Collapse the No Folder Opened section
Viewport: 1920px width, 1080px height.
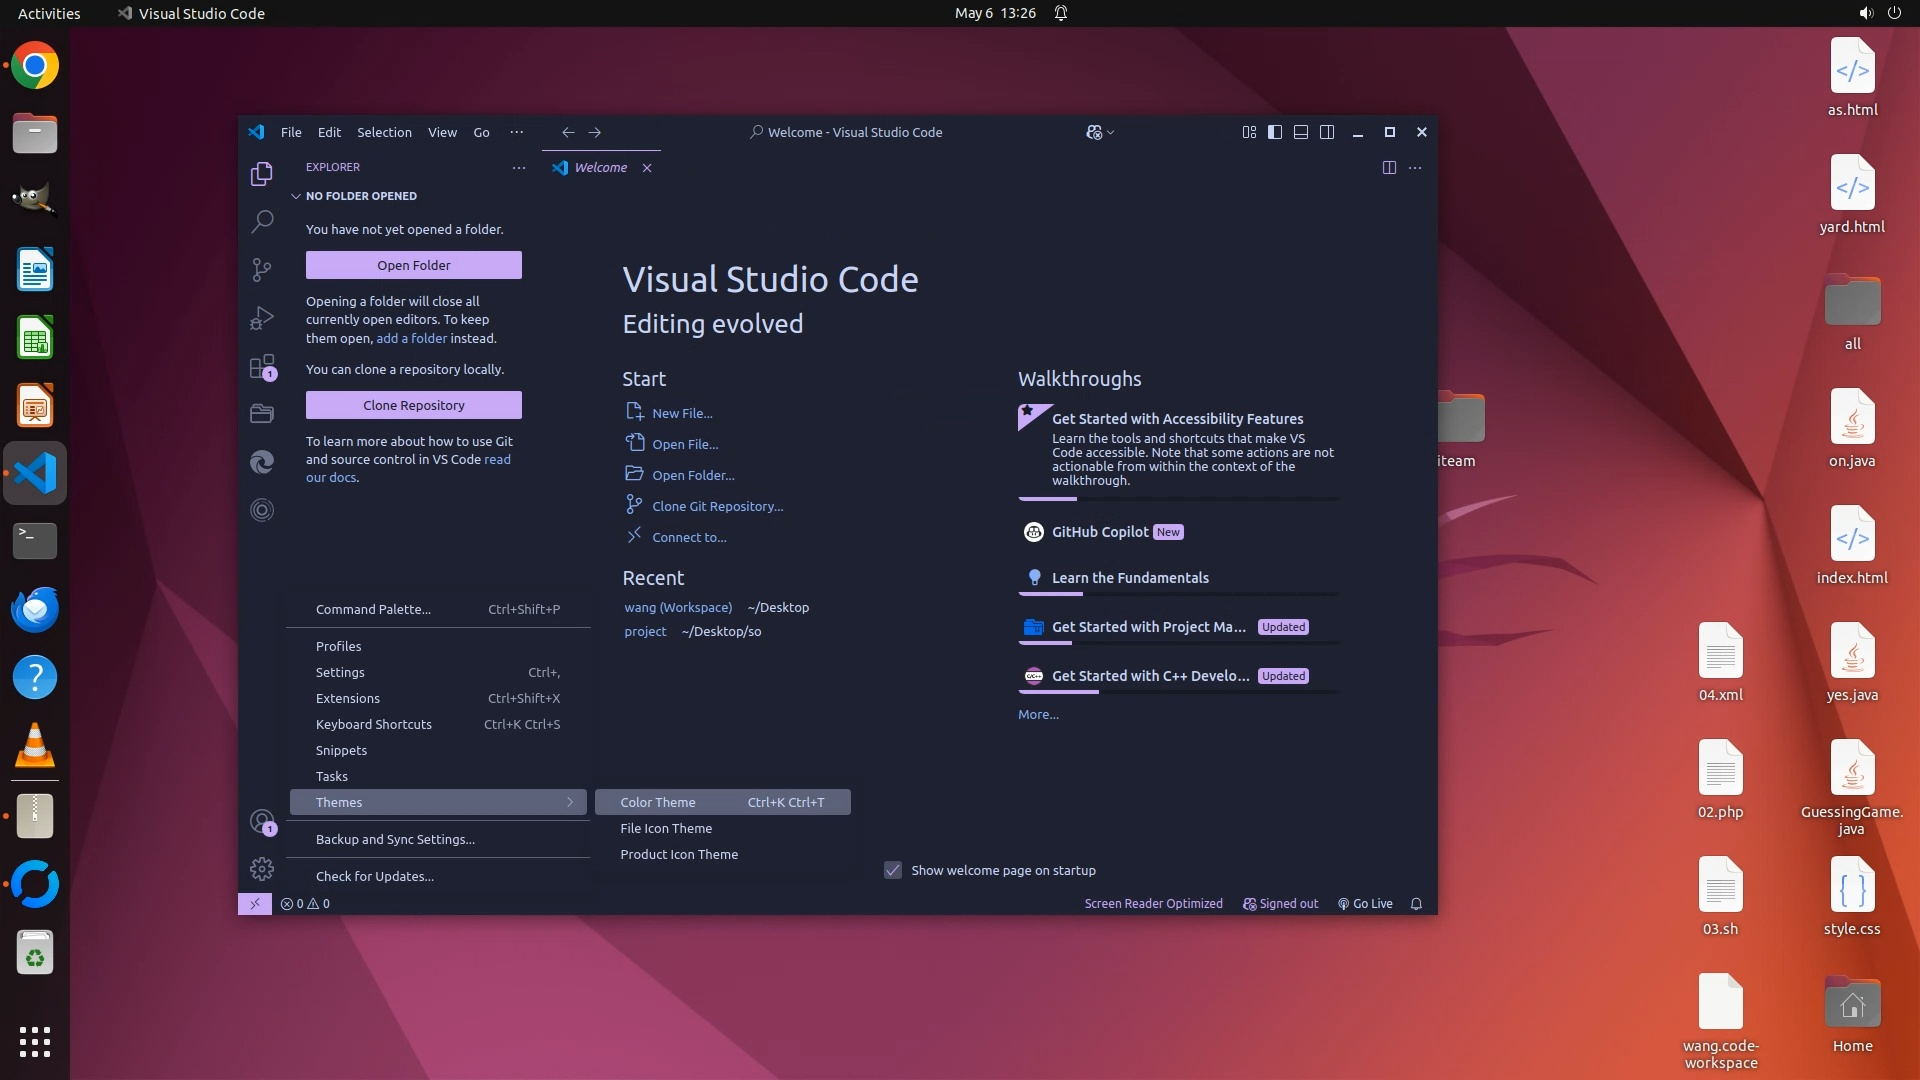[x=296, y=196]
